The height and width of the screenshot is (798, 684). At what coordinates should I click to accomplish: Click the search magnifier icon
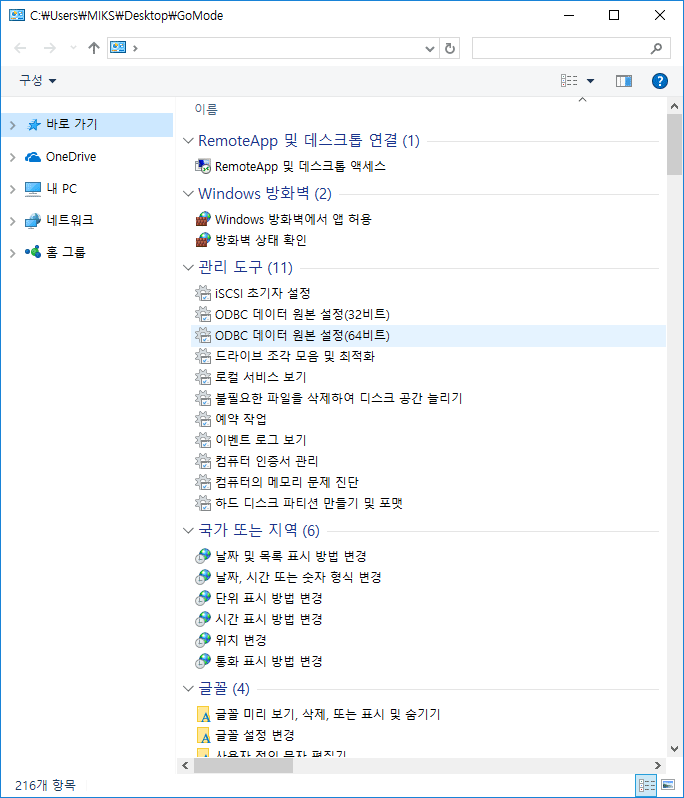[657, 48]
